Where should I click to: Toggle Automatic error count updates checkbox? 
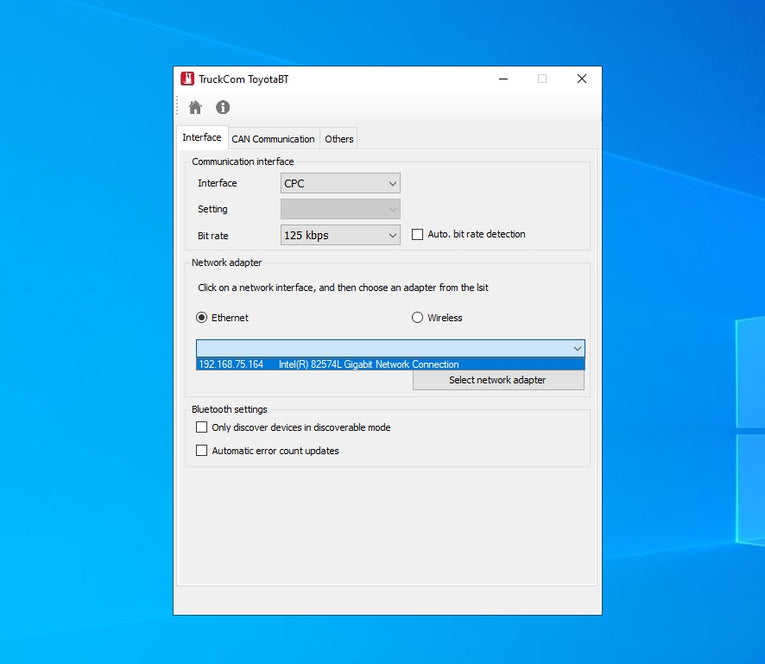point(202,451)
